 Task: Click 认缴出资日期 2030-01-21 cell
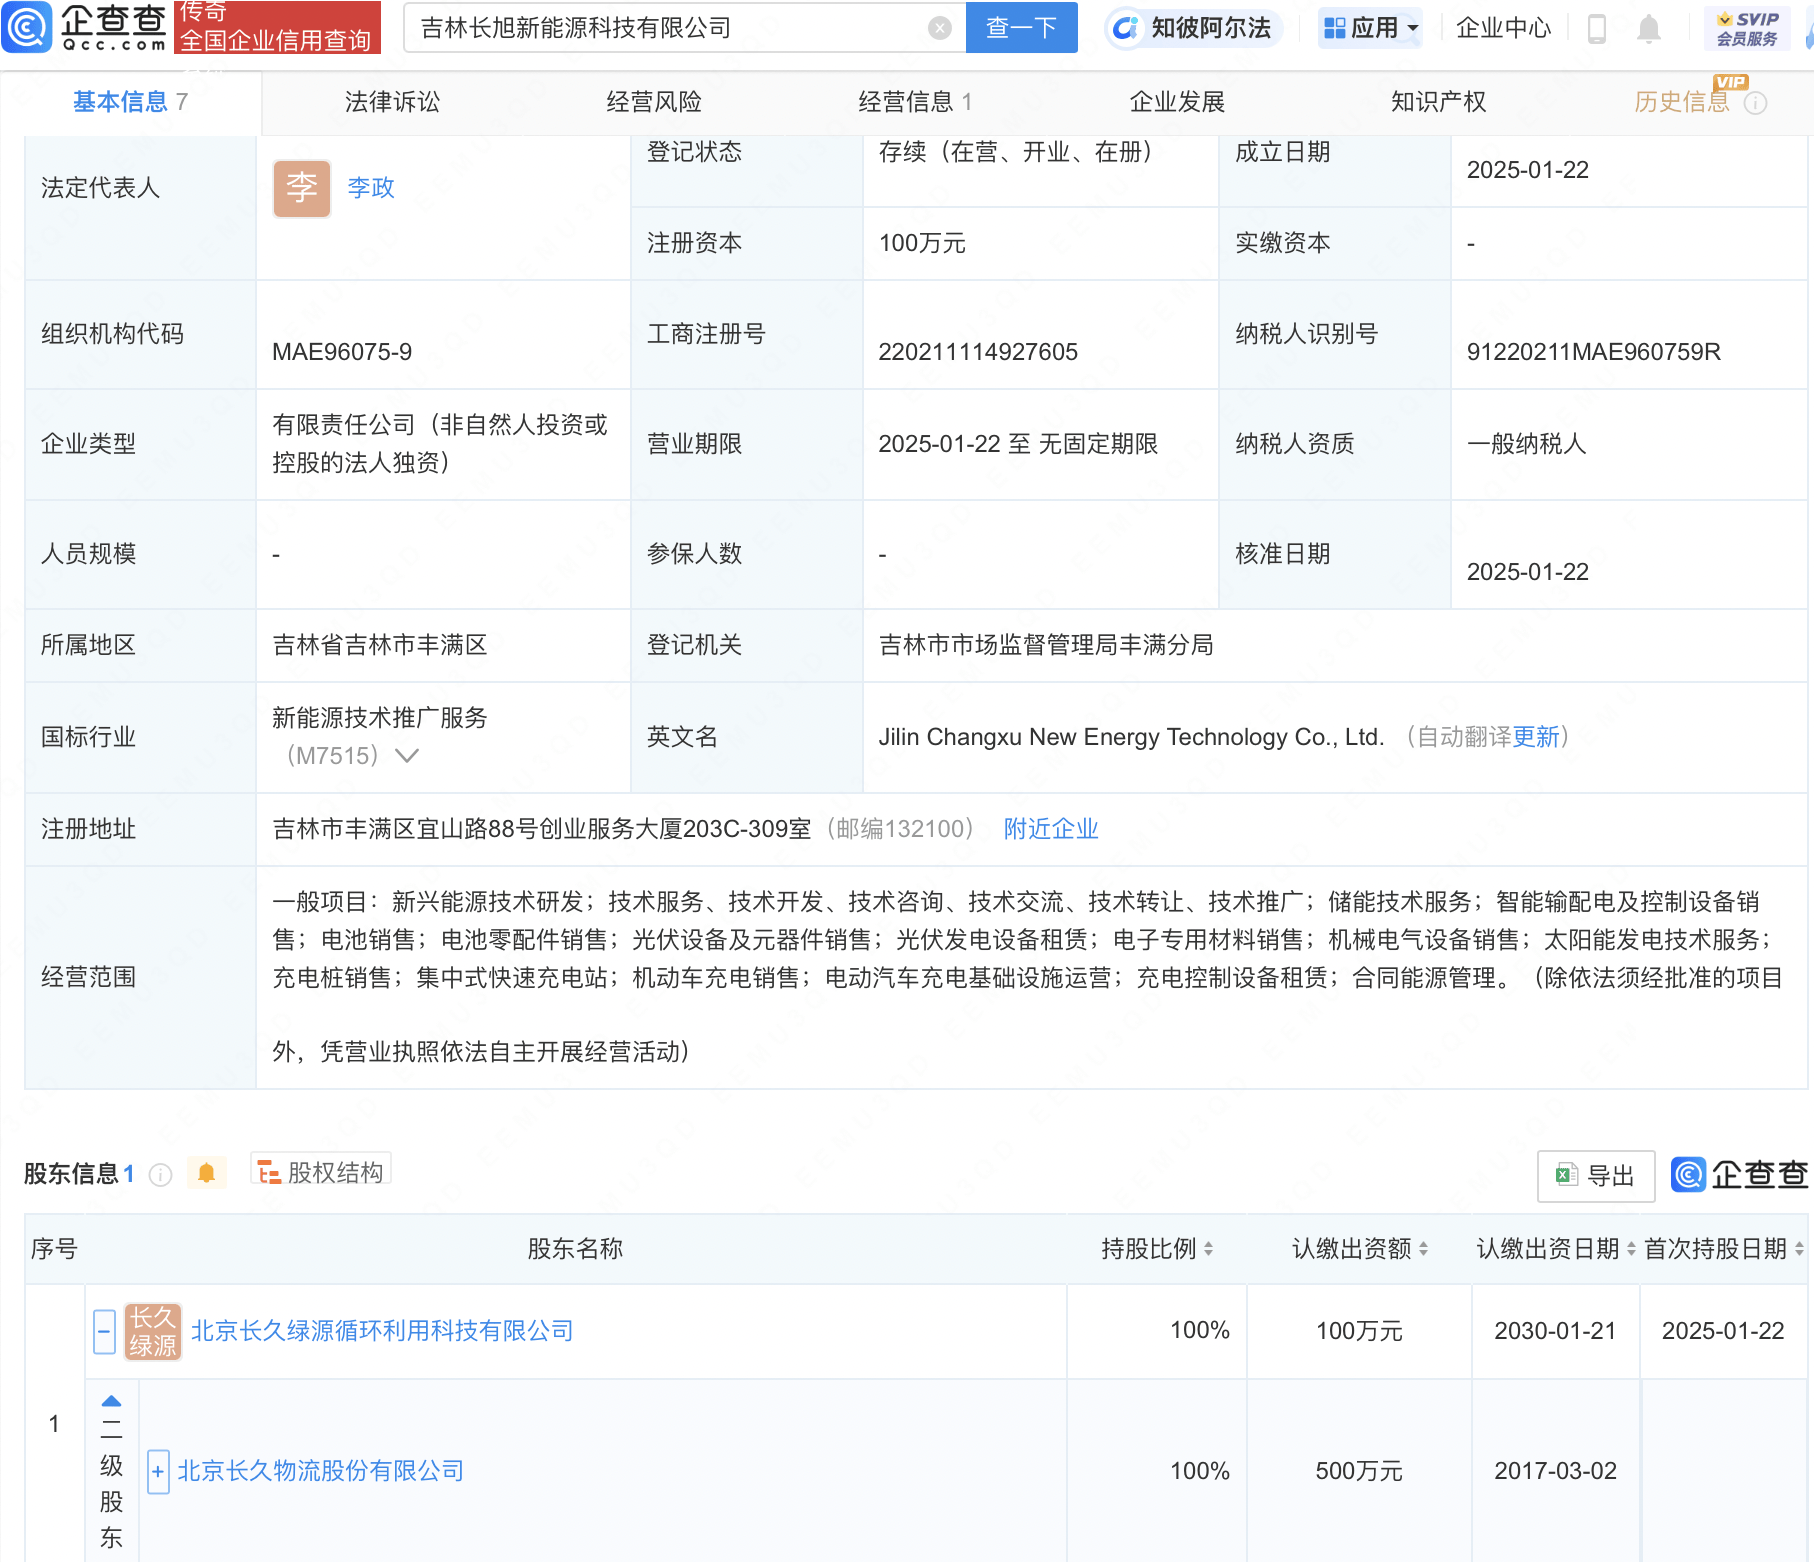pyautogui.click(x=1555, y=1331)
